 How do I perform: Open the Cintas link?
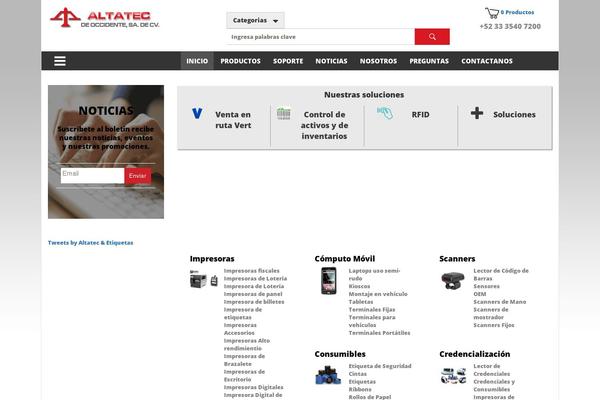pos(357,374)
